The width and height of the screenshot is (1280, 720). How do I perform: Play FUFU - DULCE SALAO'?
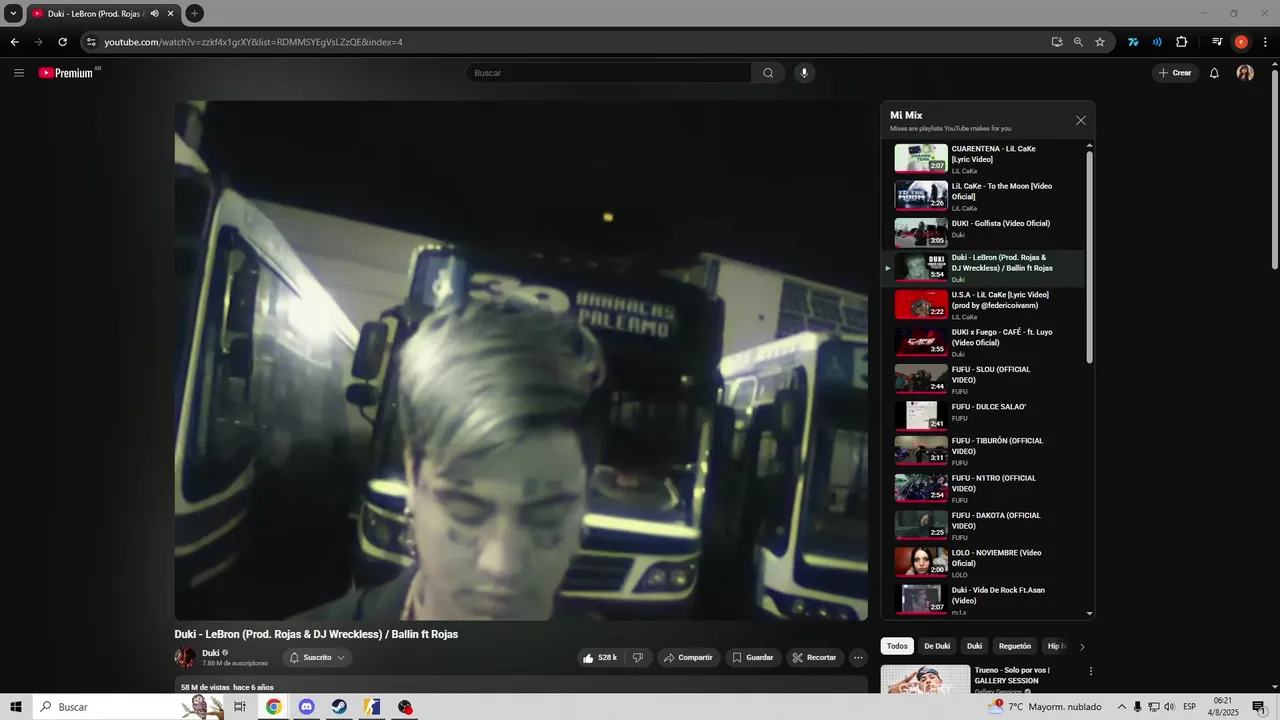(x=983, y=415)
